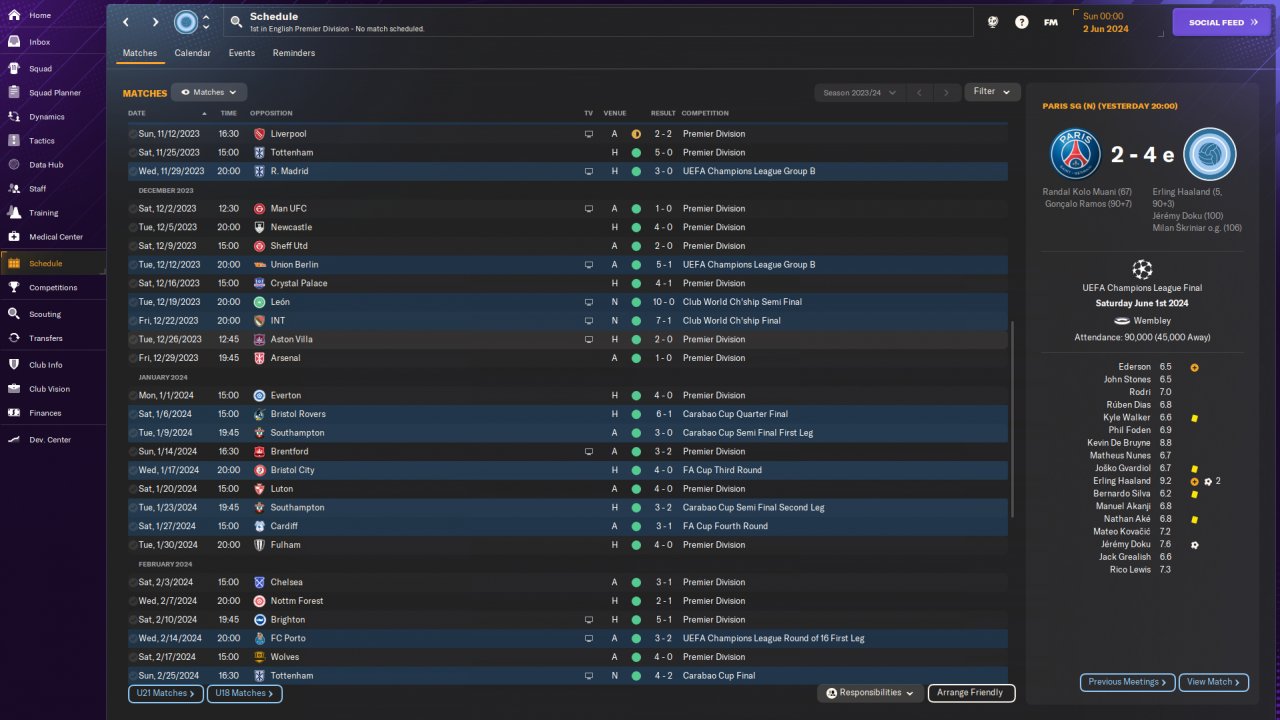Image resolution: width=1280 pixels, height=720 pixels.
Task: Go to Tactics screen
Action: point(42,141)
